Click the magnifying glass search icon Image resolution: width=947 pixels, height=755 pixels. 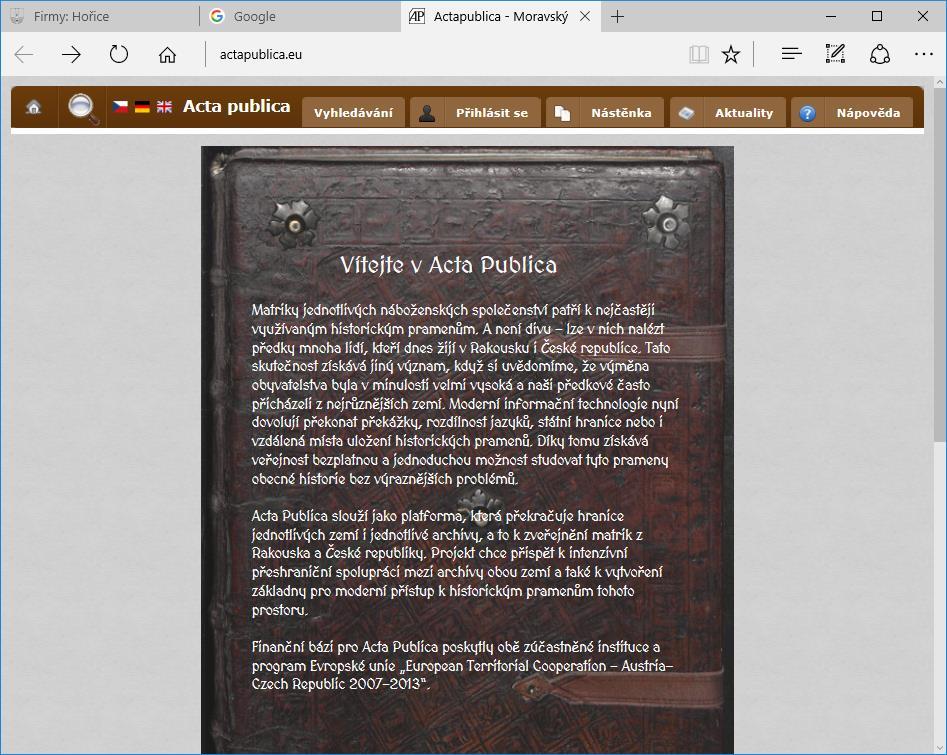tap(83, 108)
